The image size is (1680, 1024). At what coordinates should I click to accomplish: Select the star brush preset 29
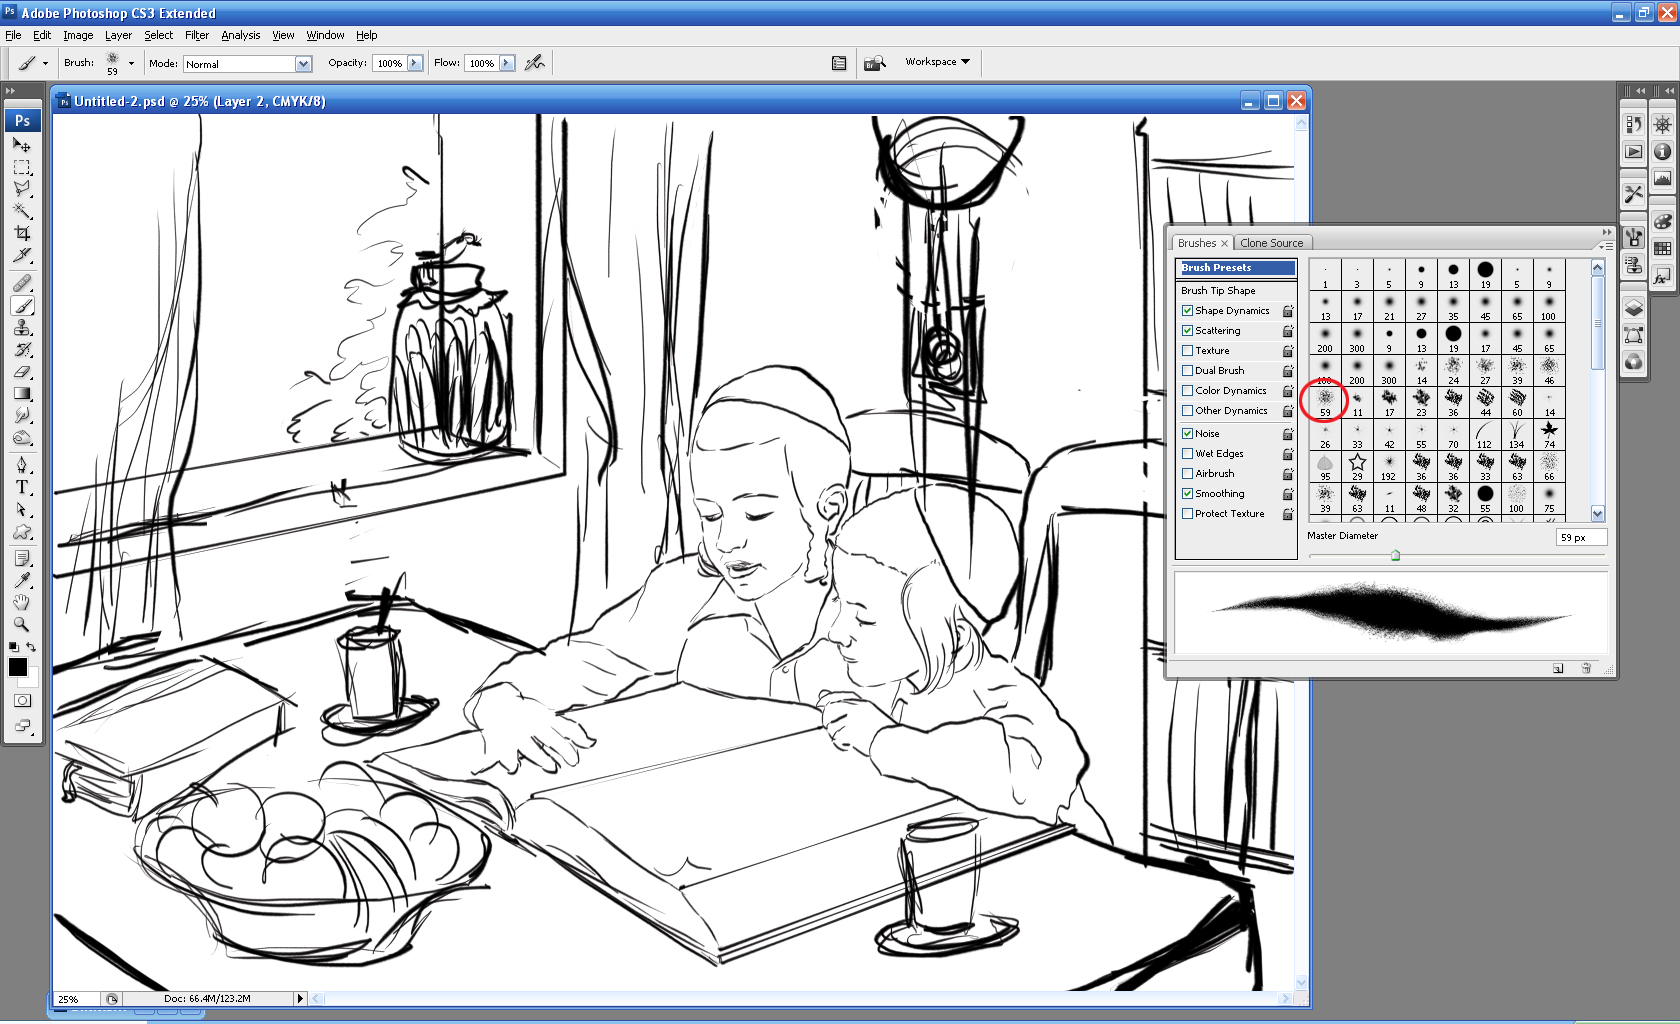[1357, 465]
